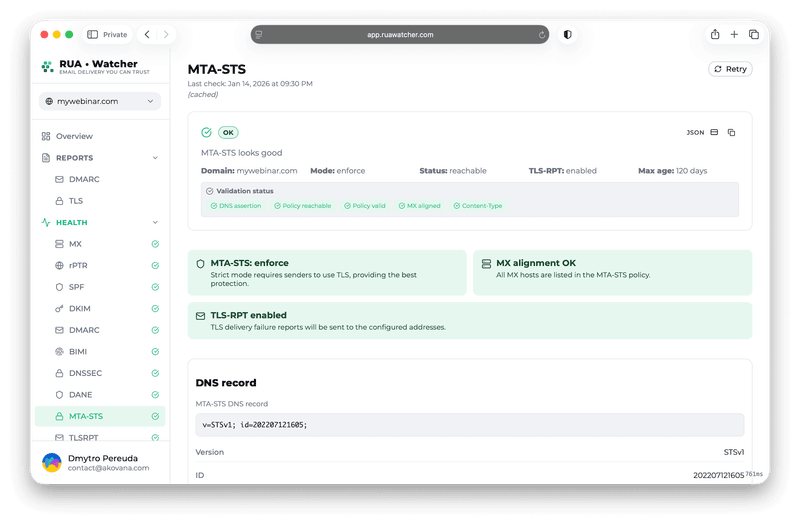Viewport: 800px width, 524px height.
Task: Click the TLS-RPT enabled card
Action: pyautogui.click(x=470, y=320)
